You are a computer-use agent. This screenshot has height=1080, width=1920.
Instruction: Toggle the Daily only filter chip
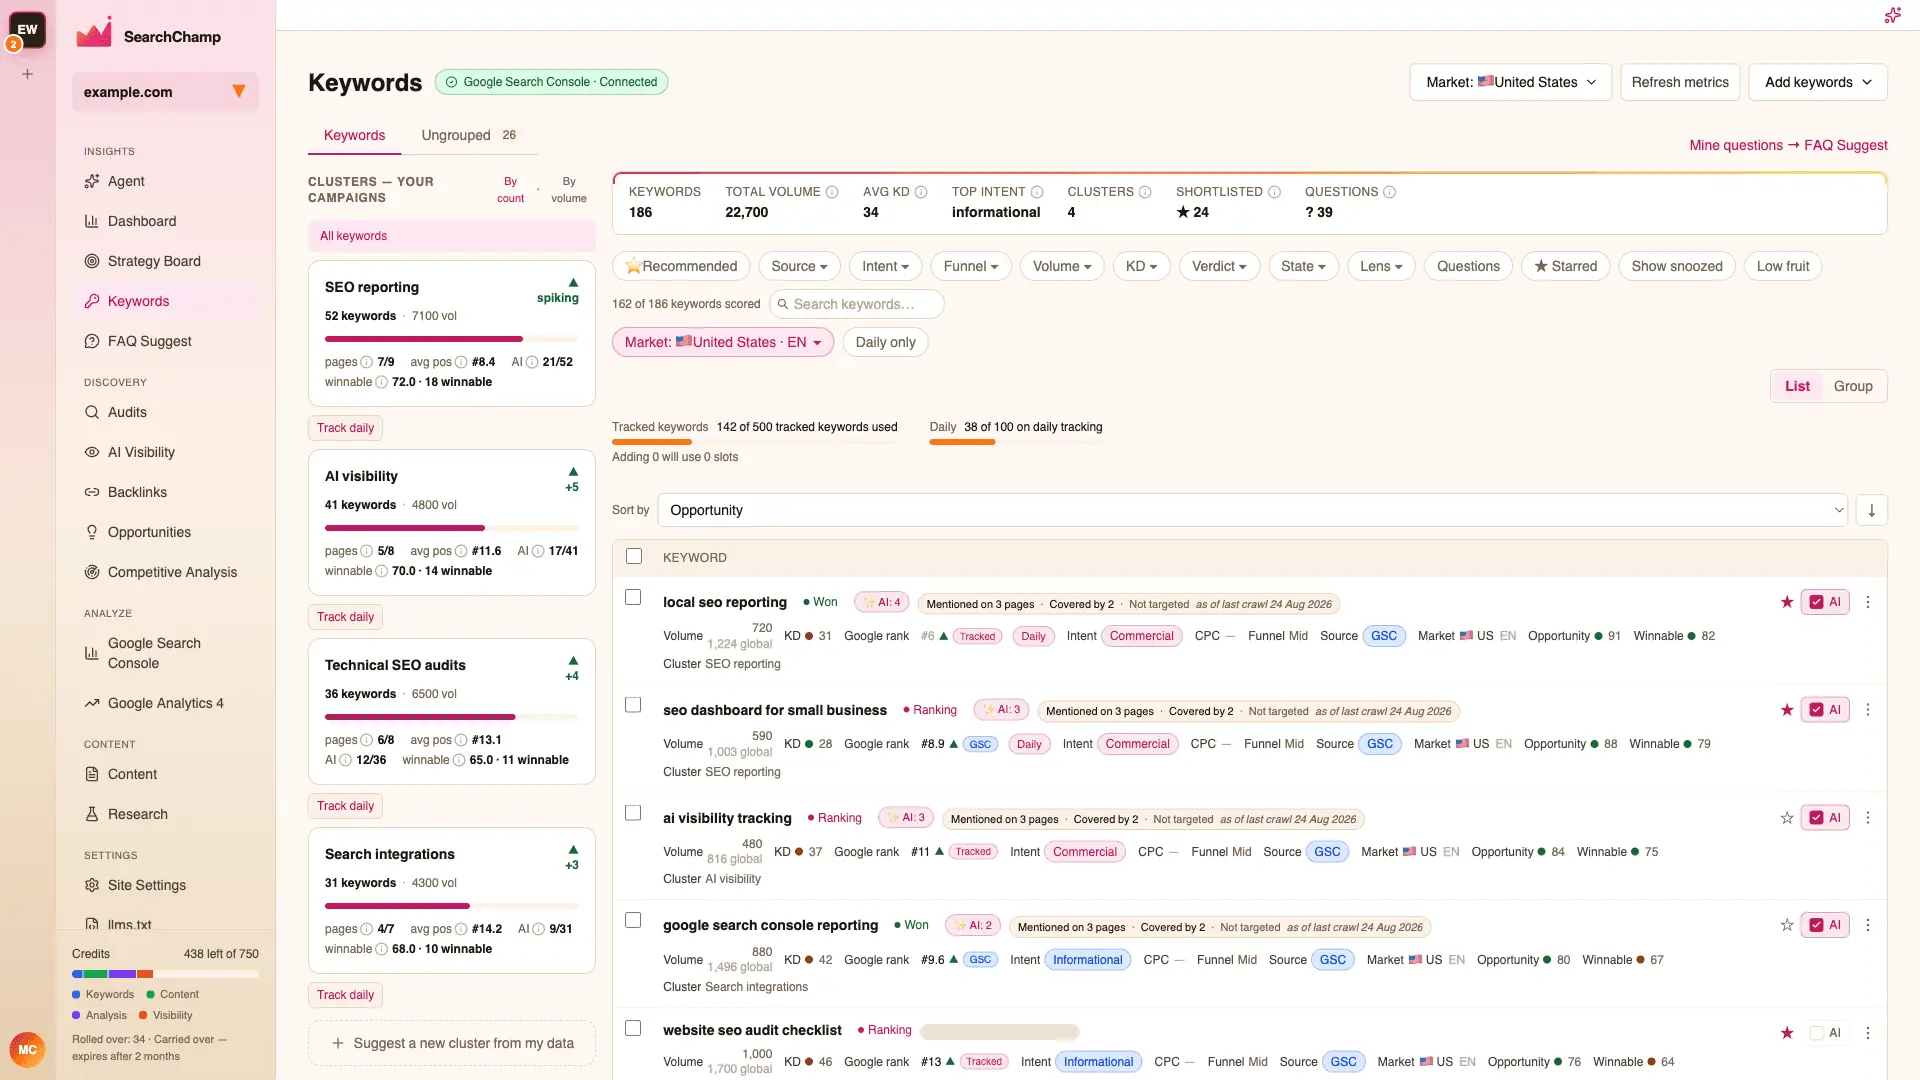coord(885,342)
